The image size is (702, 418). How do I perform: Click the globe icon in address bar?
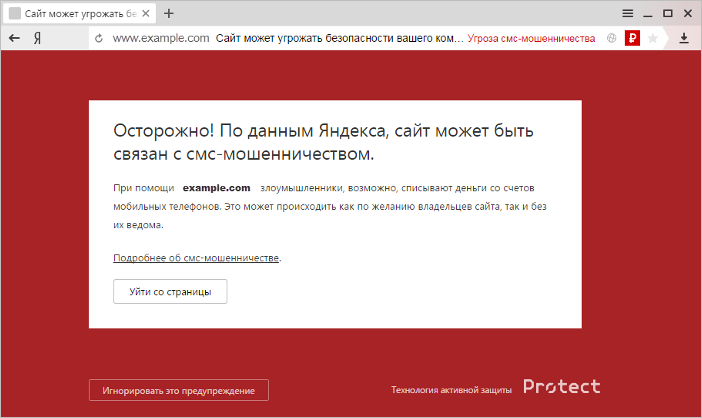(x=612, y=38)
